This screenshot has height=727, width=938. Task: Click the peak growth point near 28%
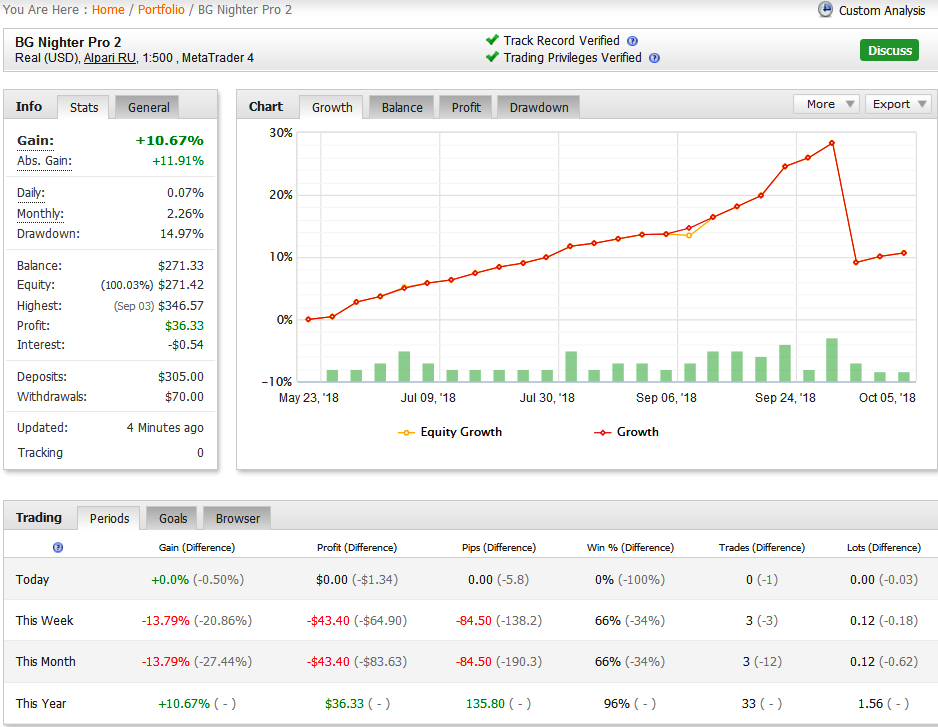(832, 144)
